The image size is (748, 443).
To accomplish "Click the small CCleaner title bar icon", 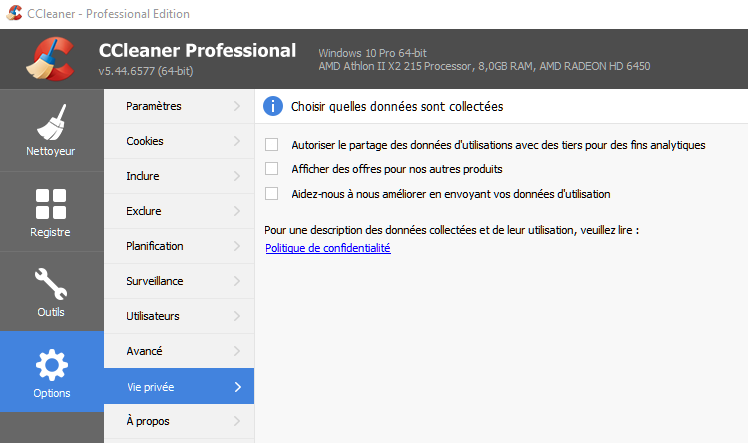I will click(14, 13).
